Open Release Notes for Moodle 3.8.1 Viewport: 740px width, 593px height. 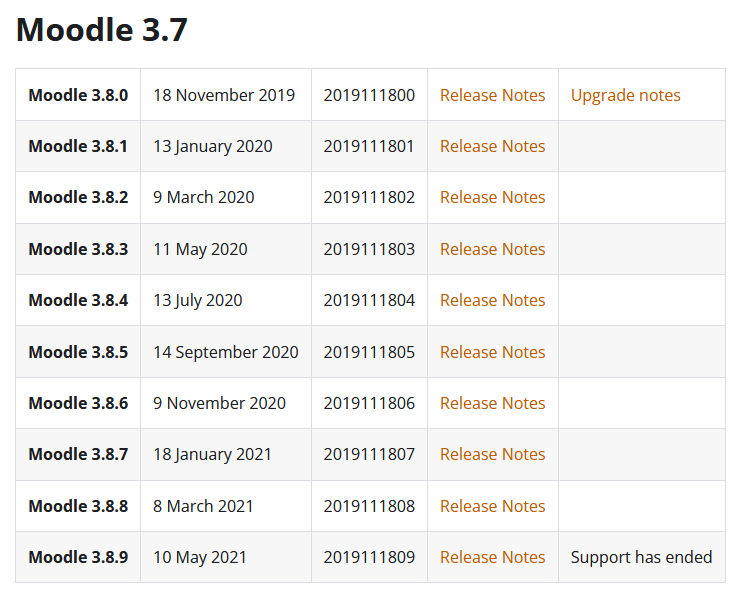(492, 146)
